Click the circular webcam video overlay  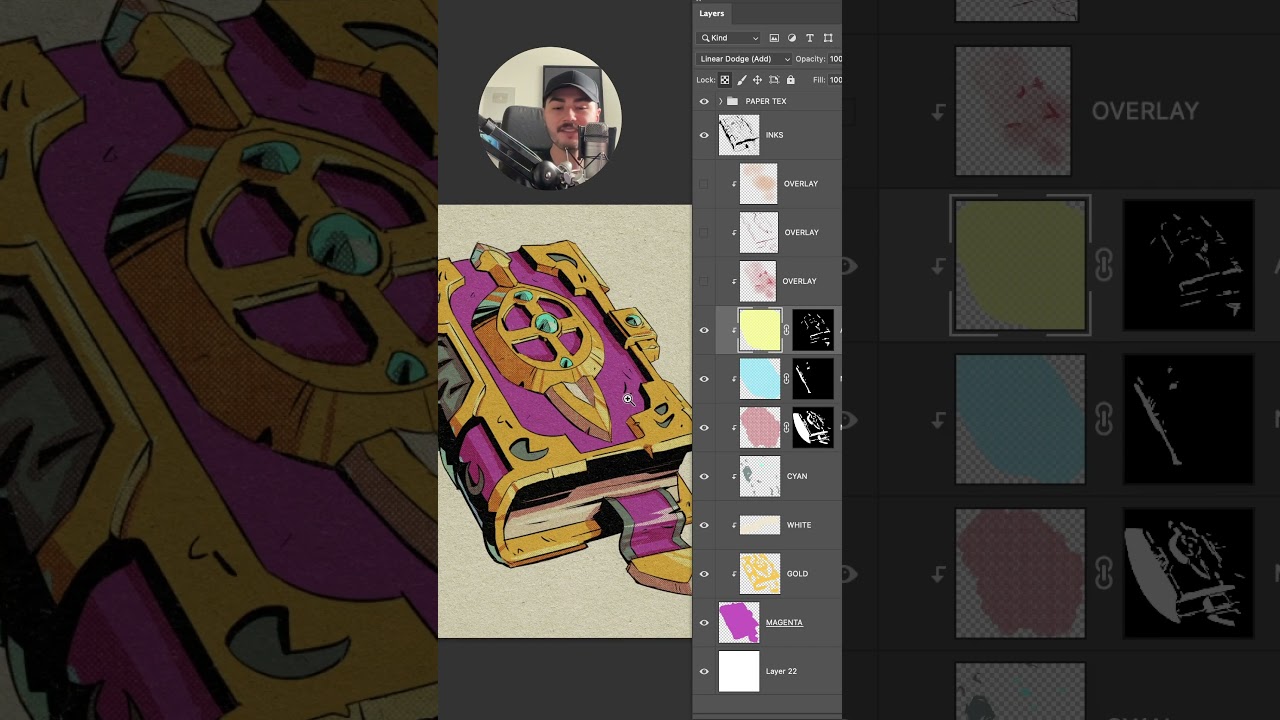[550, 117]
